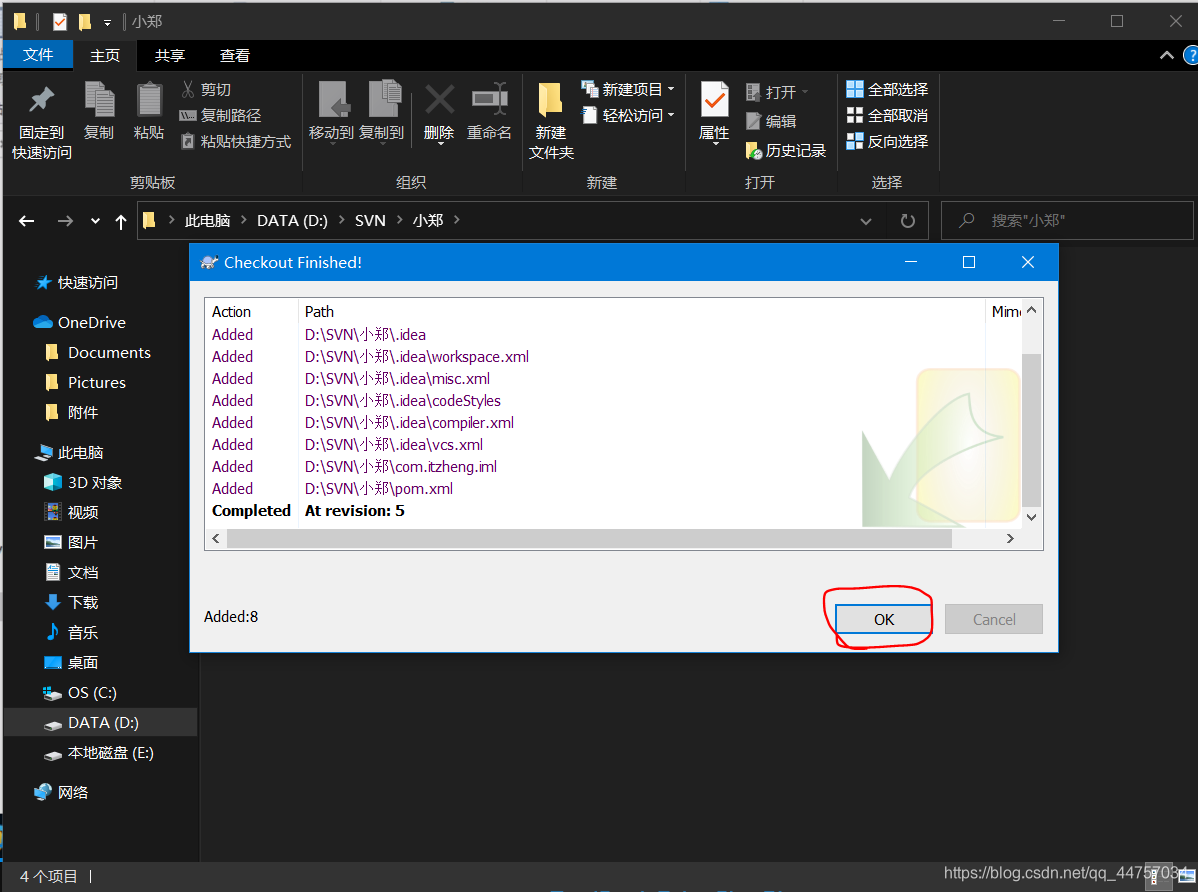Viewport: 1198px width, 892px height.
Task: Open the Easy Access dropdown
Action: pyautogui.click(x=670, y=116)
